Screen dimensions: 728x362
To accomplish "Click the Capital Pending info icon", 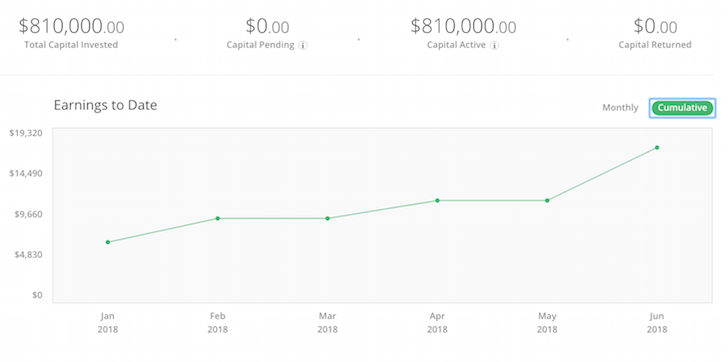I will [303, 45].
